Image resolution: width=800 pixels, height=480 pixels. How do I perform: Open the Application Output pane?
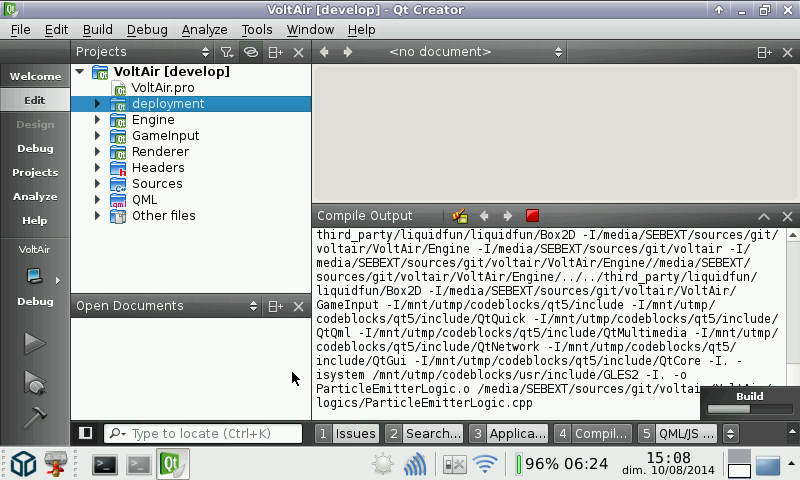pyautogui.click(x=508, y=434)
